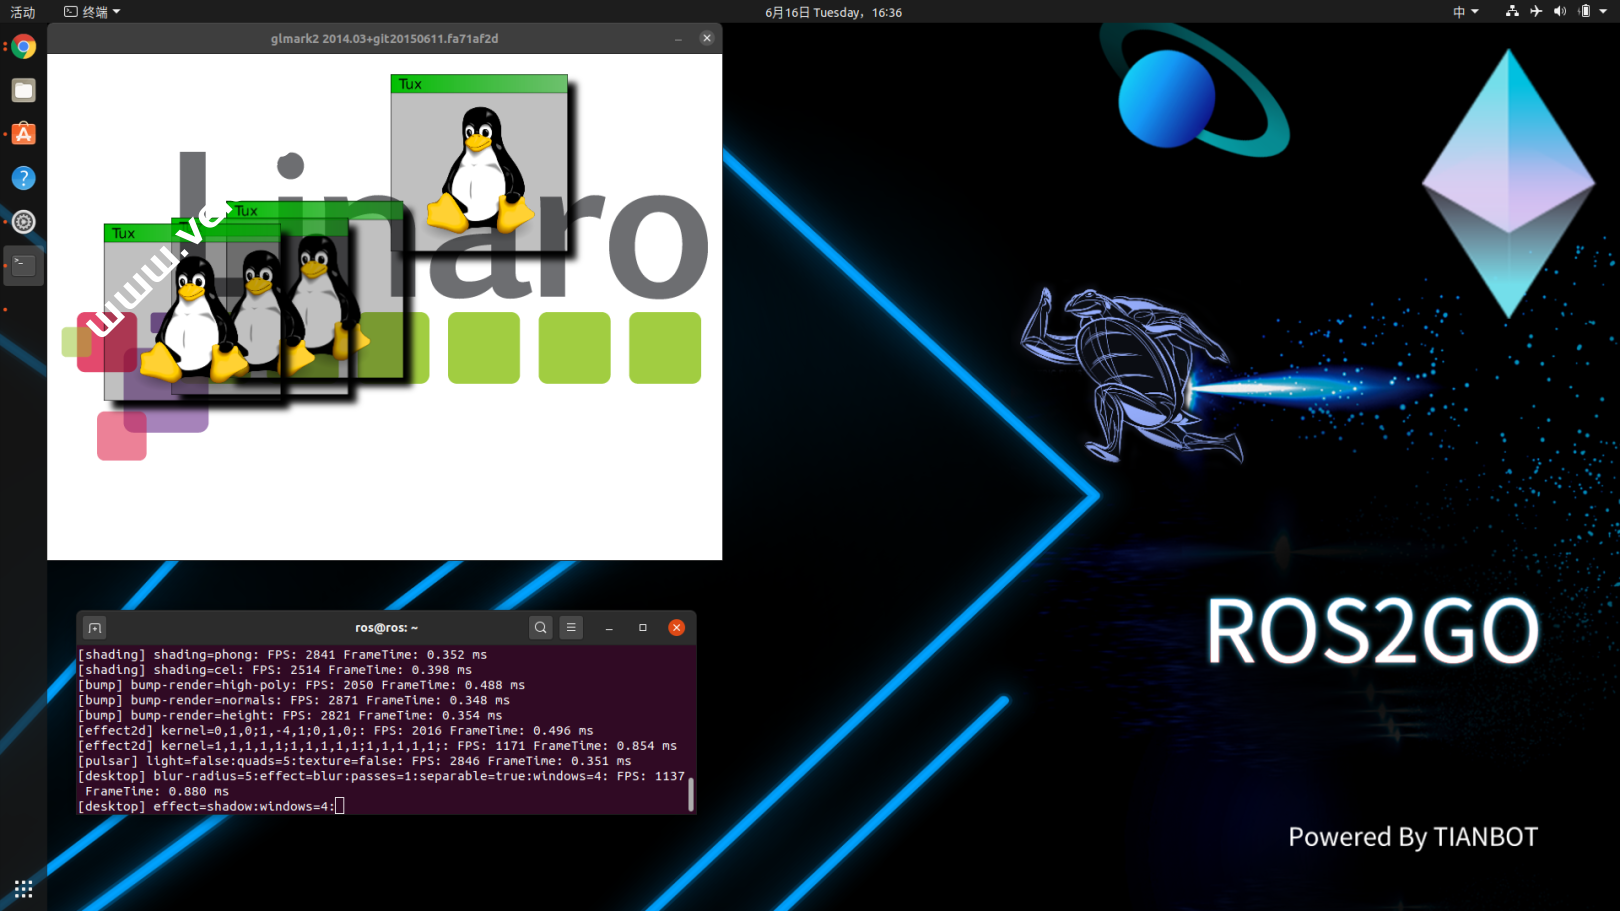Close the glmark2 benchmark window
Image resolution: width=1620 pixels, height=911 pixels.
click(x=707, y=38)
